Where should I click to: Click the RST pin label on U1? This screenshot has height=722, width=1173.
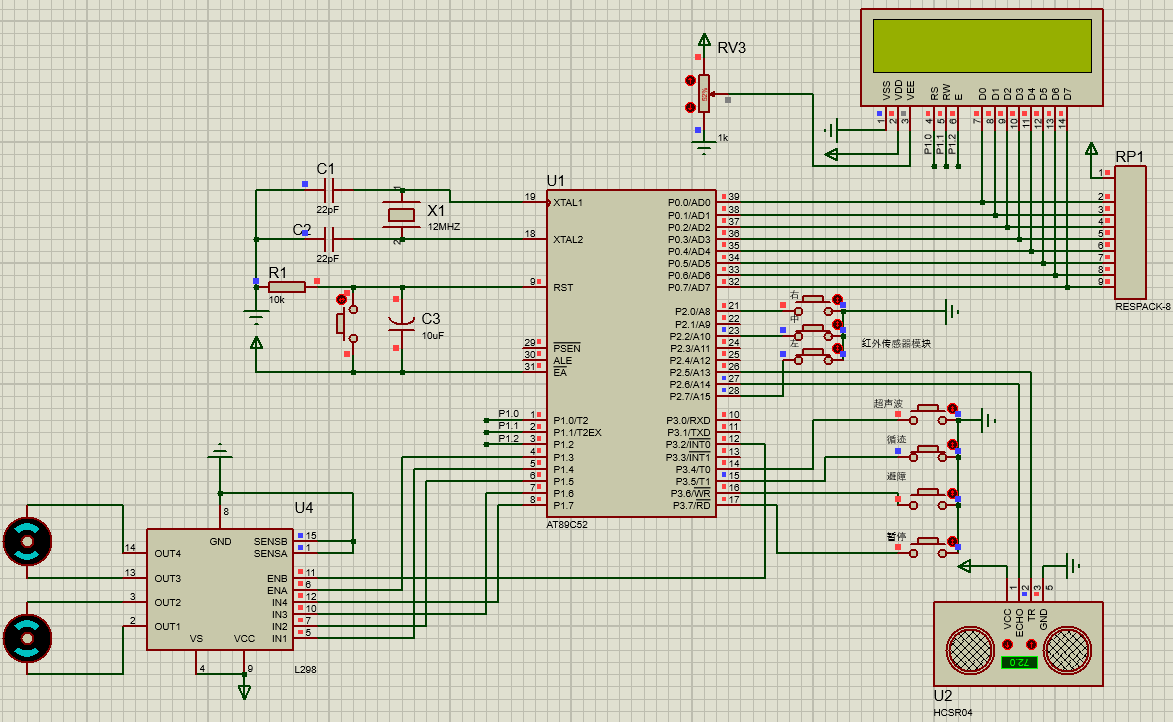[x=563, y=287]
